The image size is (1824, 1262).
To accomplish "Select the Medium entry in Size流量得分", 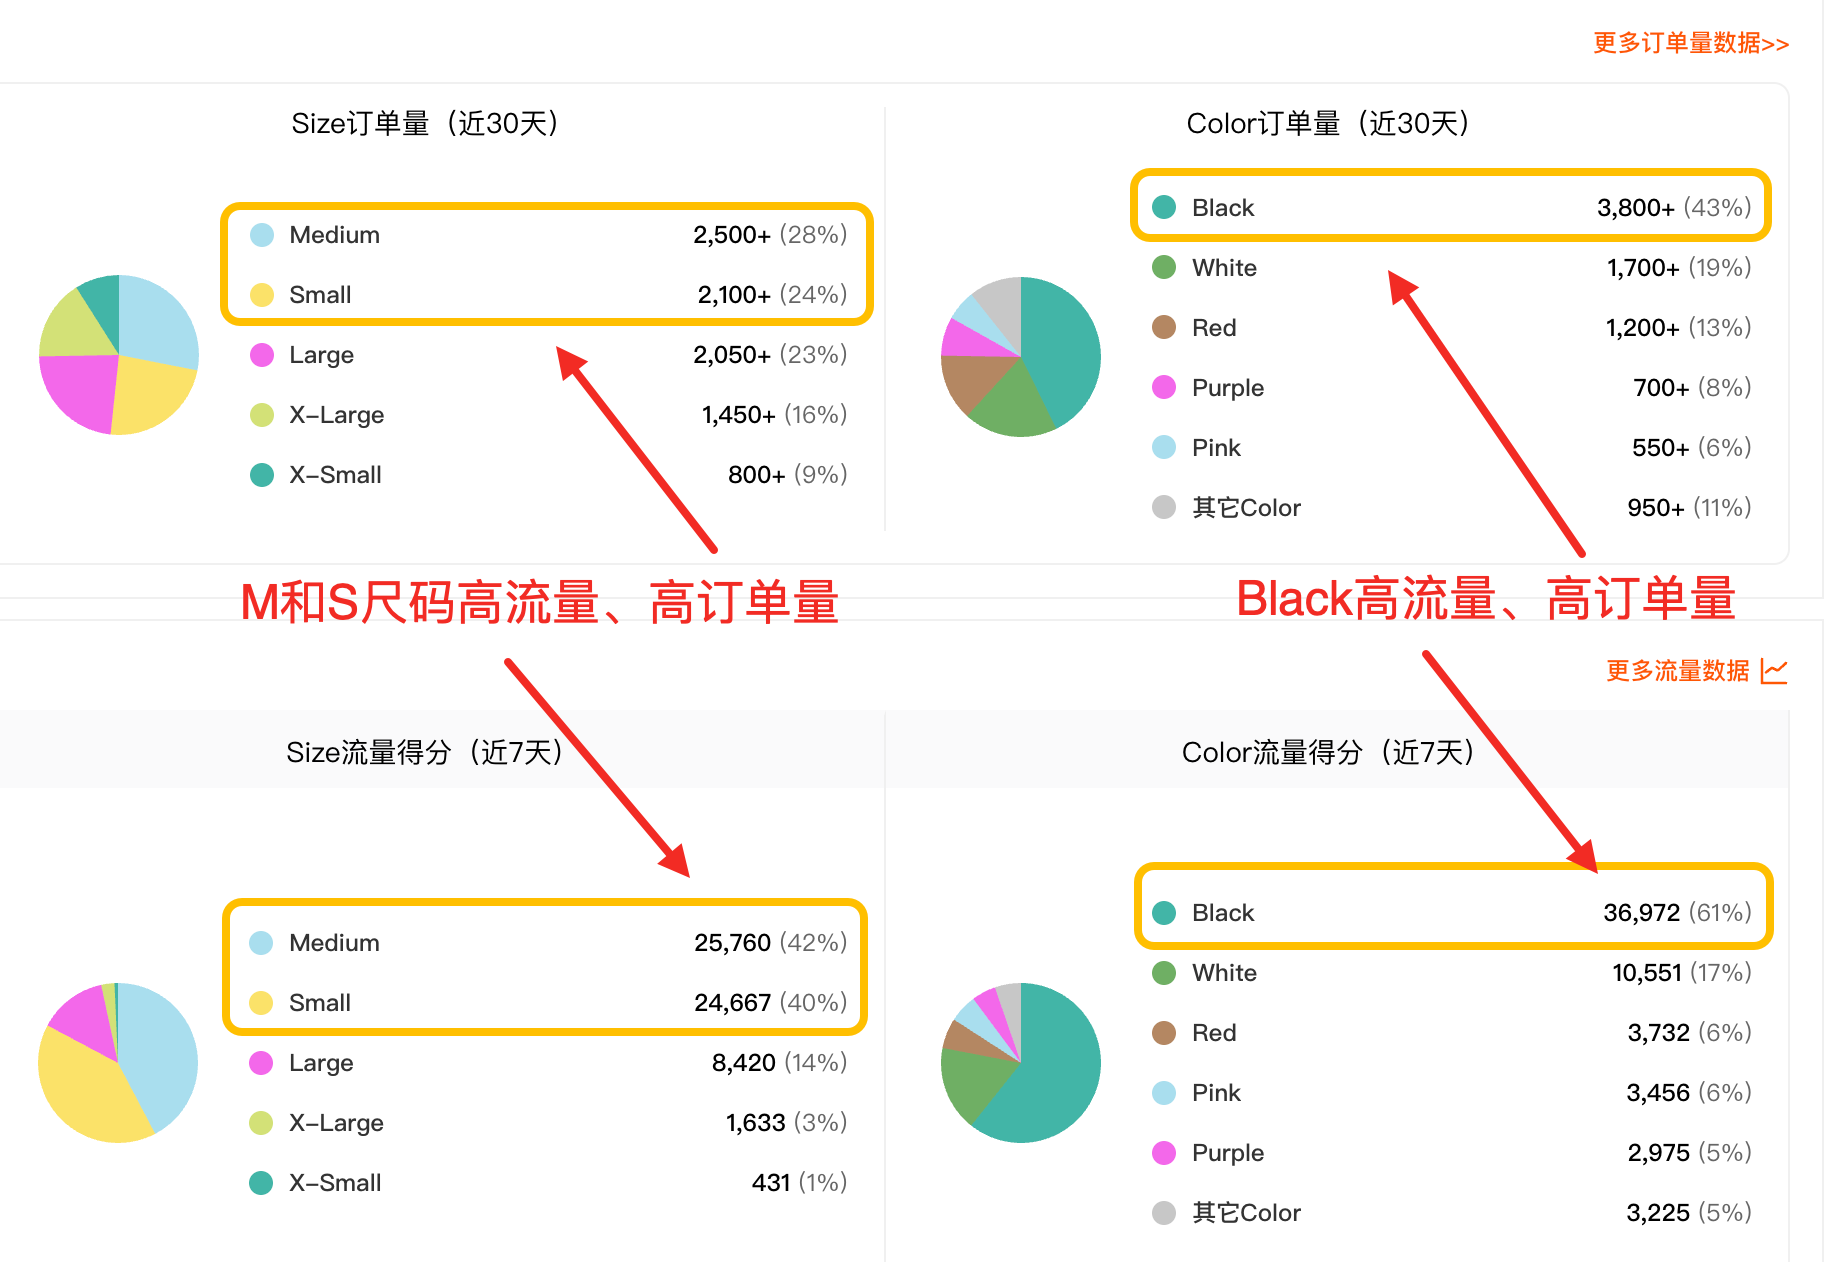I will [x=334, y=943].
